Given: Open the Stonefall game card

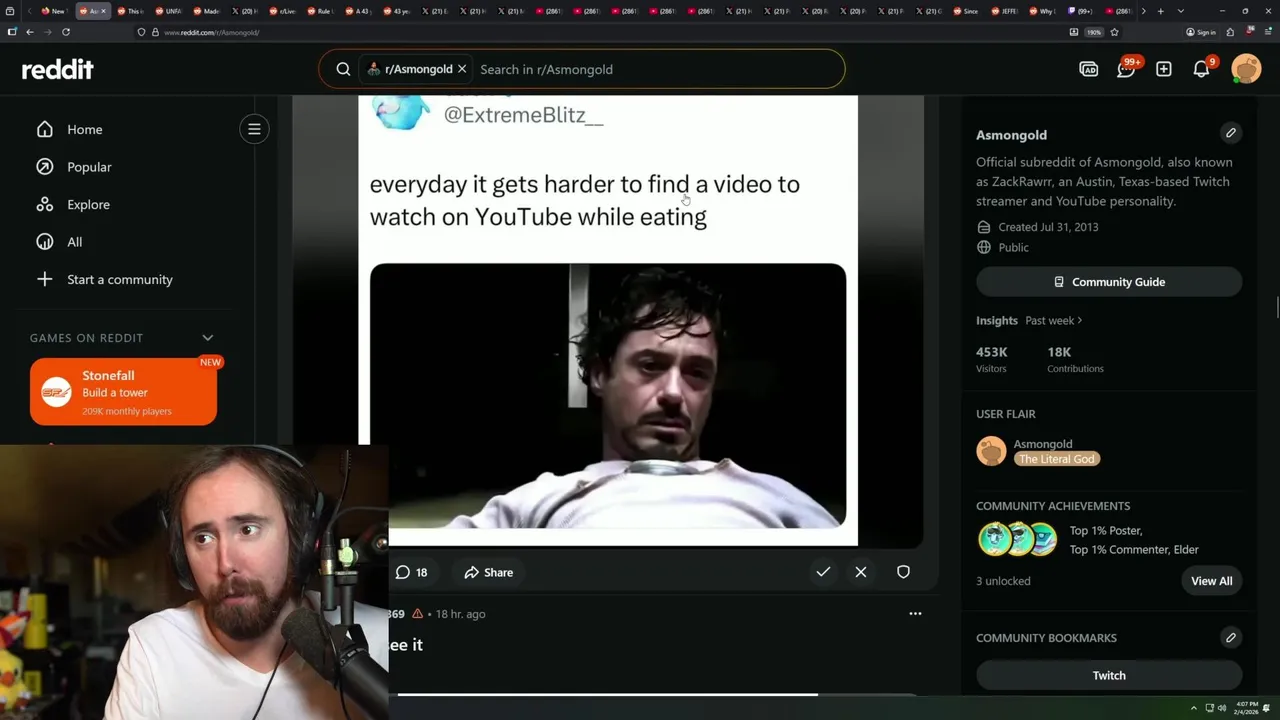Looking at the screenshot, I should tap(123, 392).
